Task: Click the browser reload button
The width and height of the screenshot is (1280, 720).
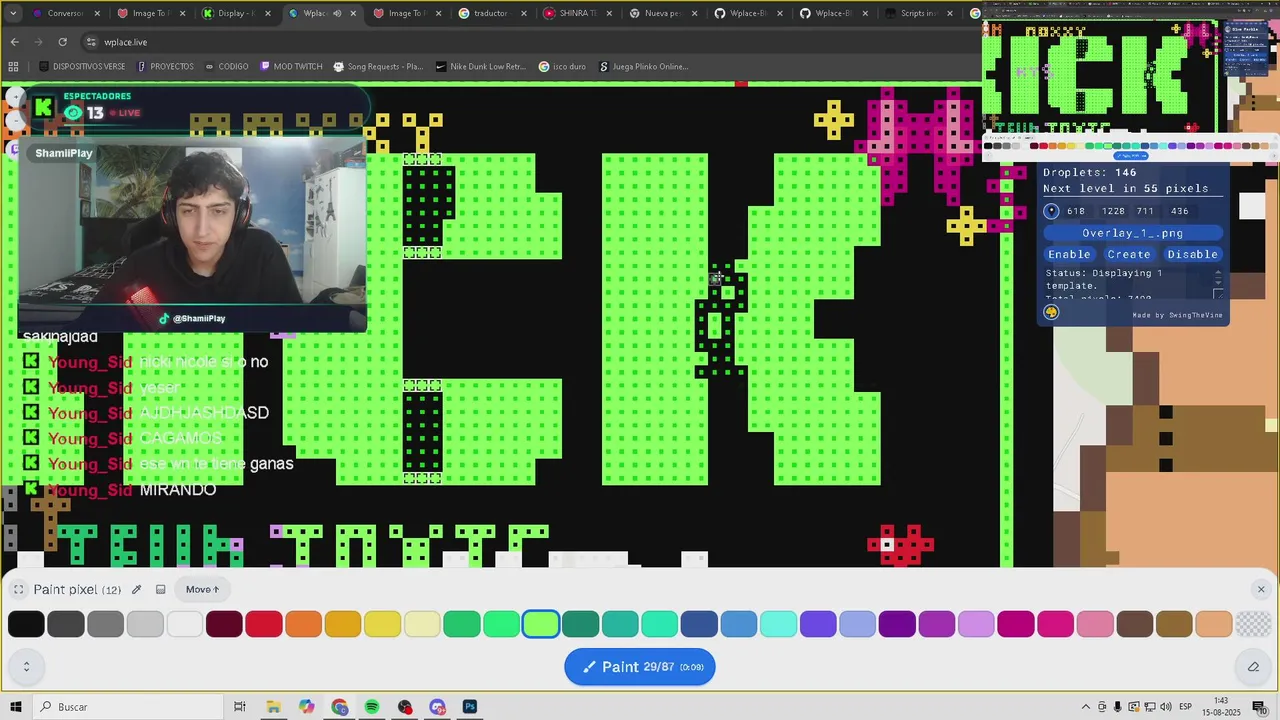Action: pos(62,42)
